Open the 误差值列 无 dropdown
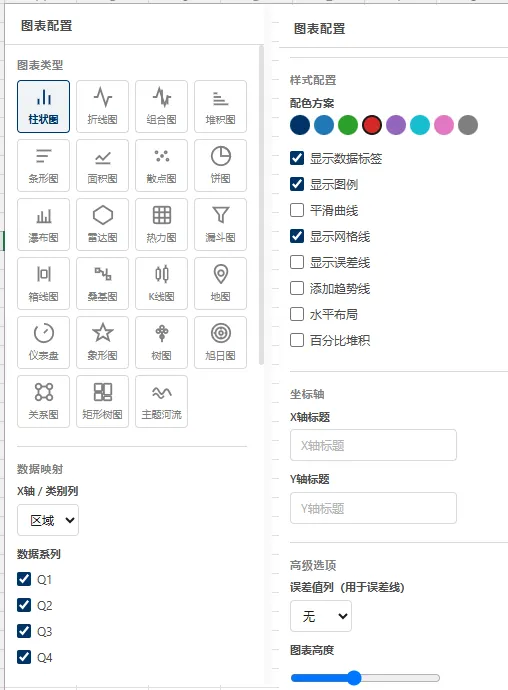The image size is (508, 690). [x=321, y=616]
